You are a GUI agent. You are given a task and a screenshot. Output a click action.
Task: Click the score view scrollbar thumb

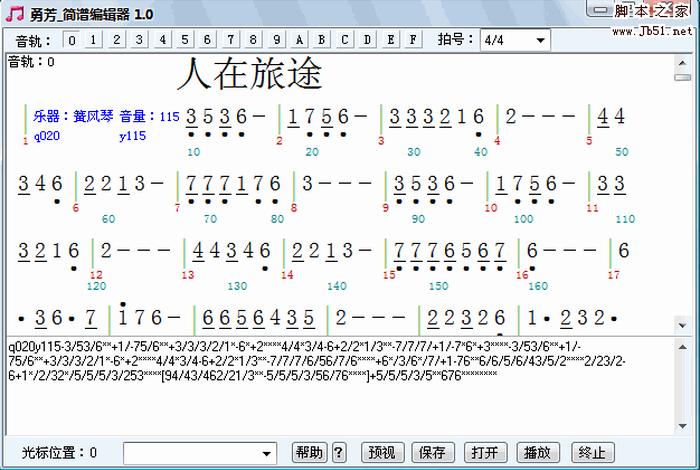[x=683, y=77]
